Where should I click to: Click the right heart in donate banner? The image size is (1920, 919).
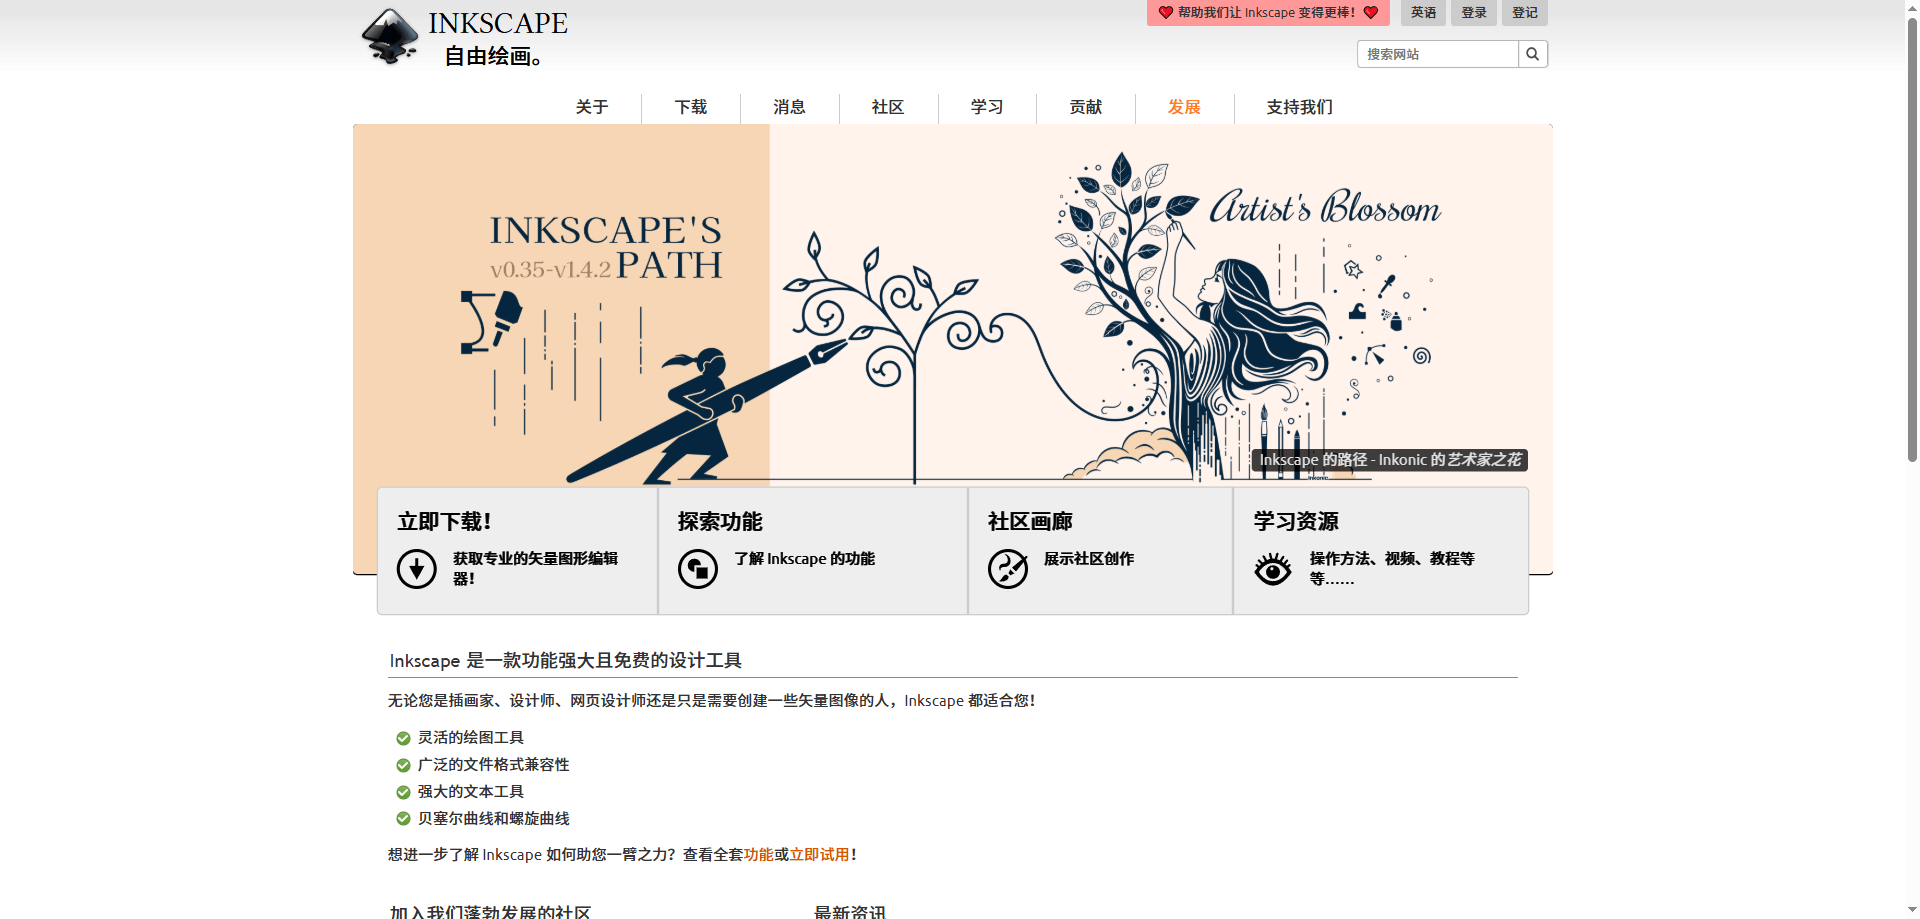pyautogui.click(x=1371, y=13)
